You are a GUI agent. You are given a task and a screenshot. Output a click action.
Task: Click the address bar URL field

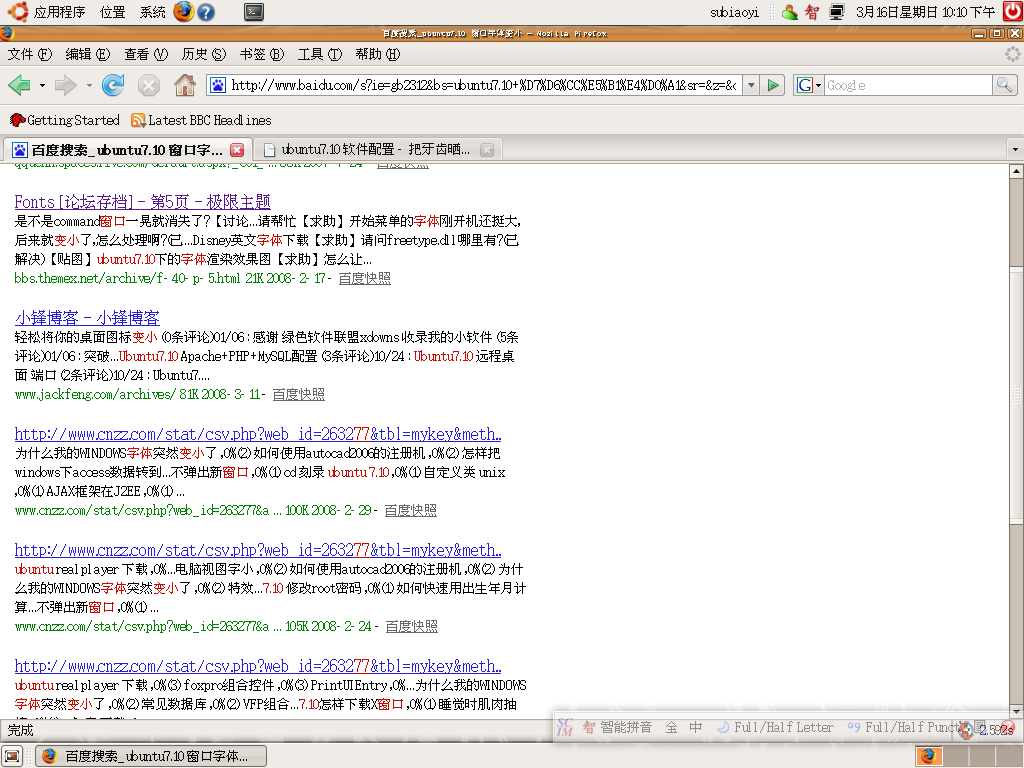[484, 85]
